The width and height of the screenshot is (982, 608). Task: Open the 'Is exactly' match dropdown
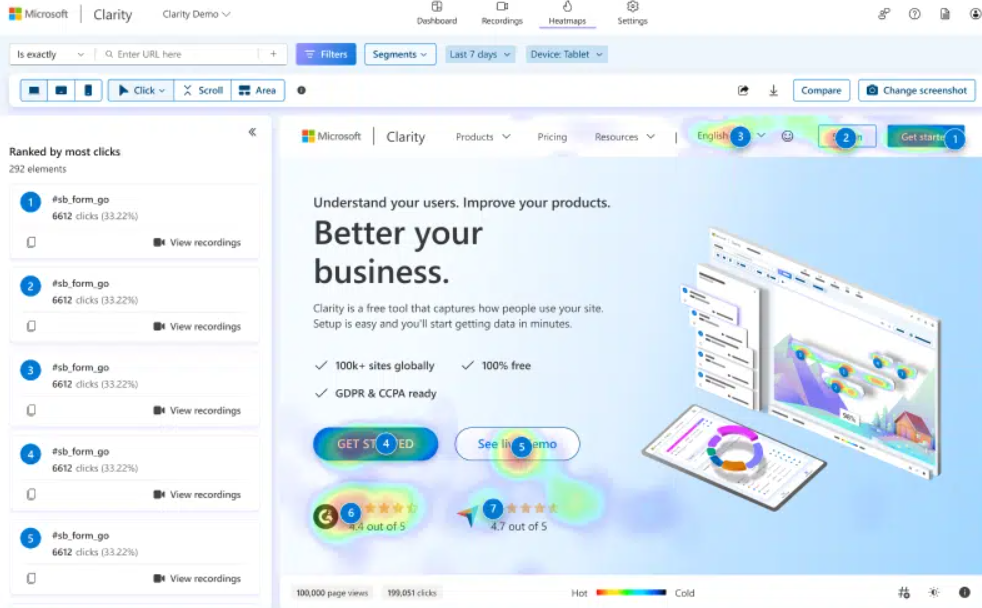(x=51, y=54)
